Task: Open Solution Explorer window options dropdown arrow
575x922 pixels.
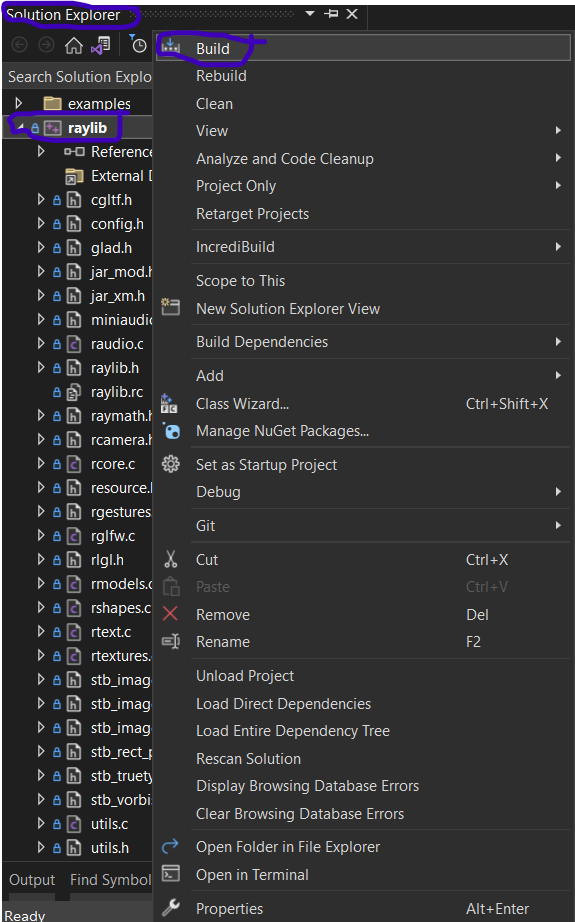Action: pos(310,14)
